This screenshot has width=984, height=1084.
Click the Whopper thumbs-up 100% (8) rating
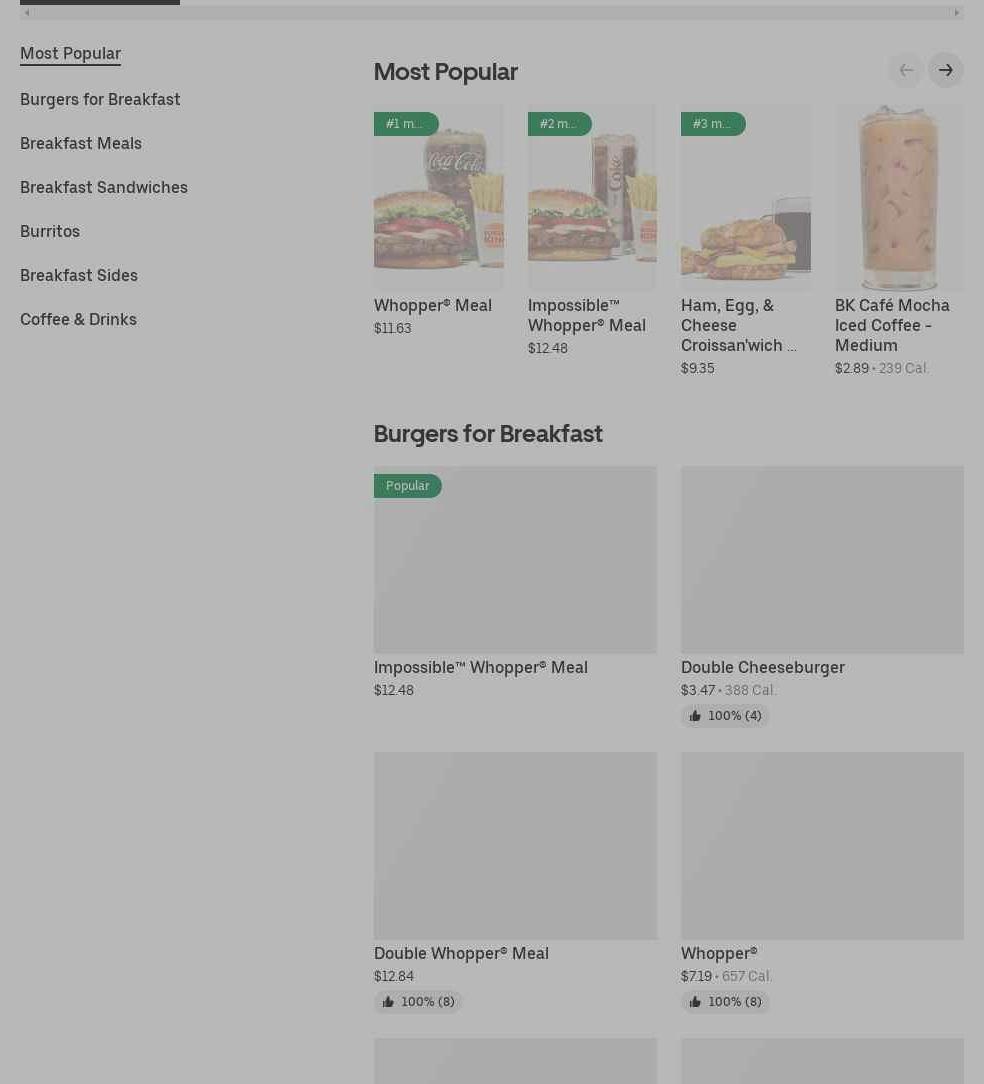725,1002
